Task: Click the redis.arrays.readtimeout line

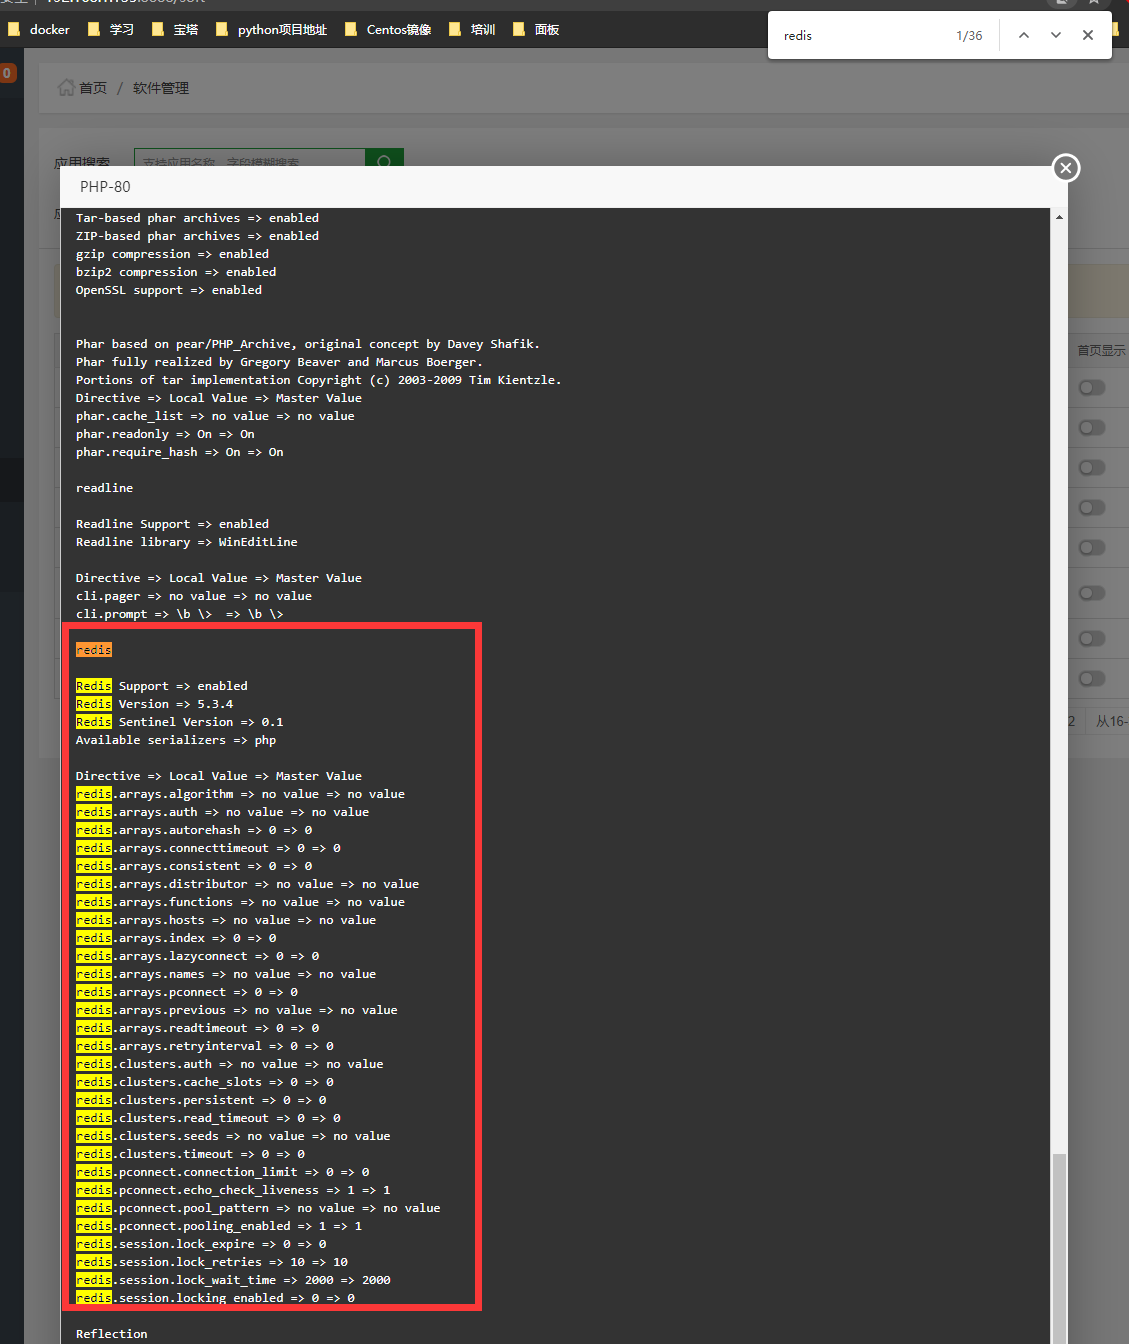Action: (x=198, y=1028)
